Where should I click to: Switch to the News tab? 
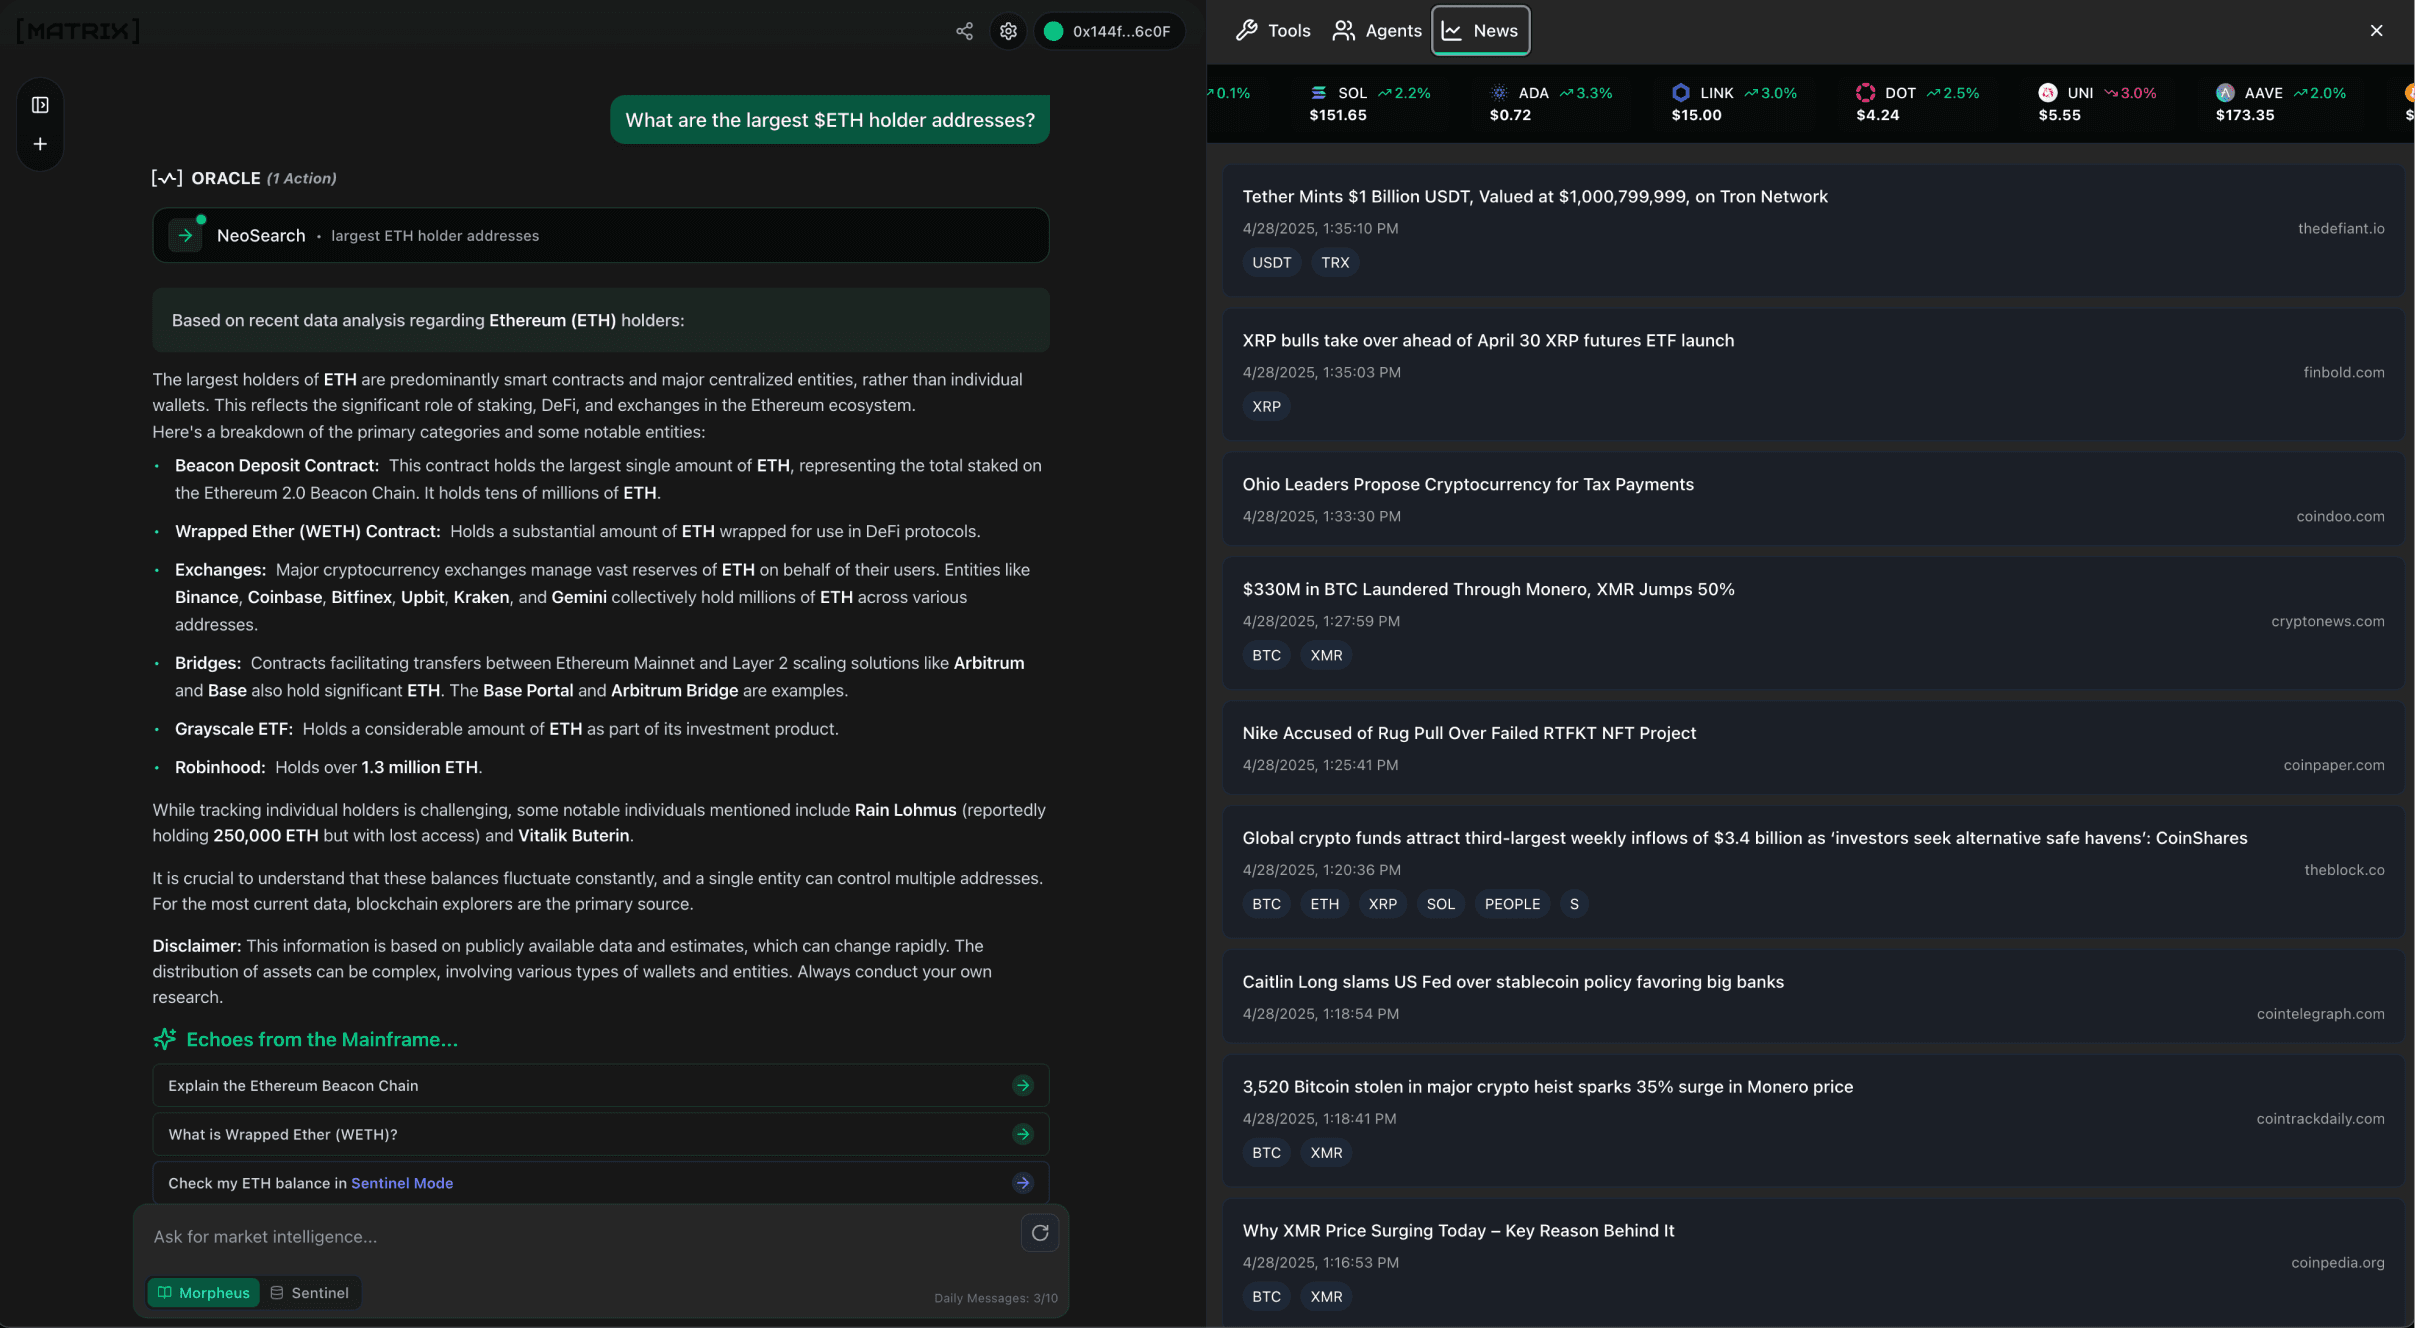click(x=1480, y=30)
